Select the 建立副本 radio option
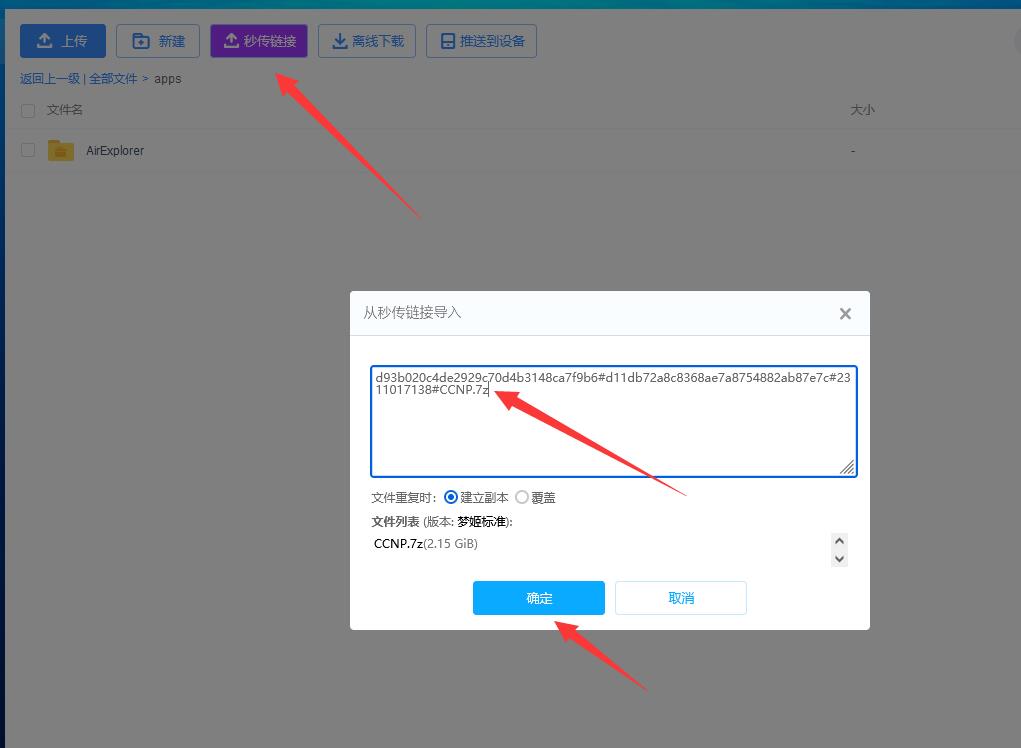The image size is (1021, 748). tap(451, 497)
